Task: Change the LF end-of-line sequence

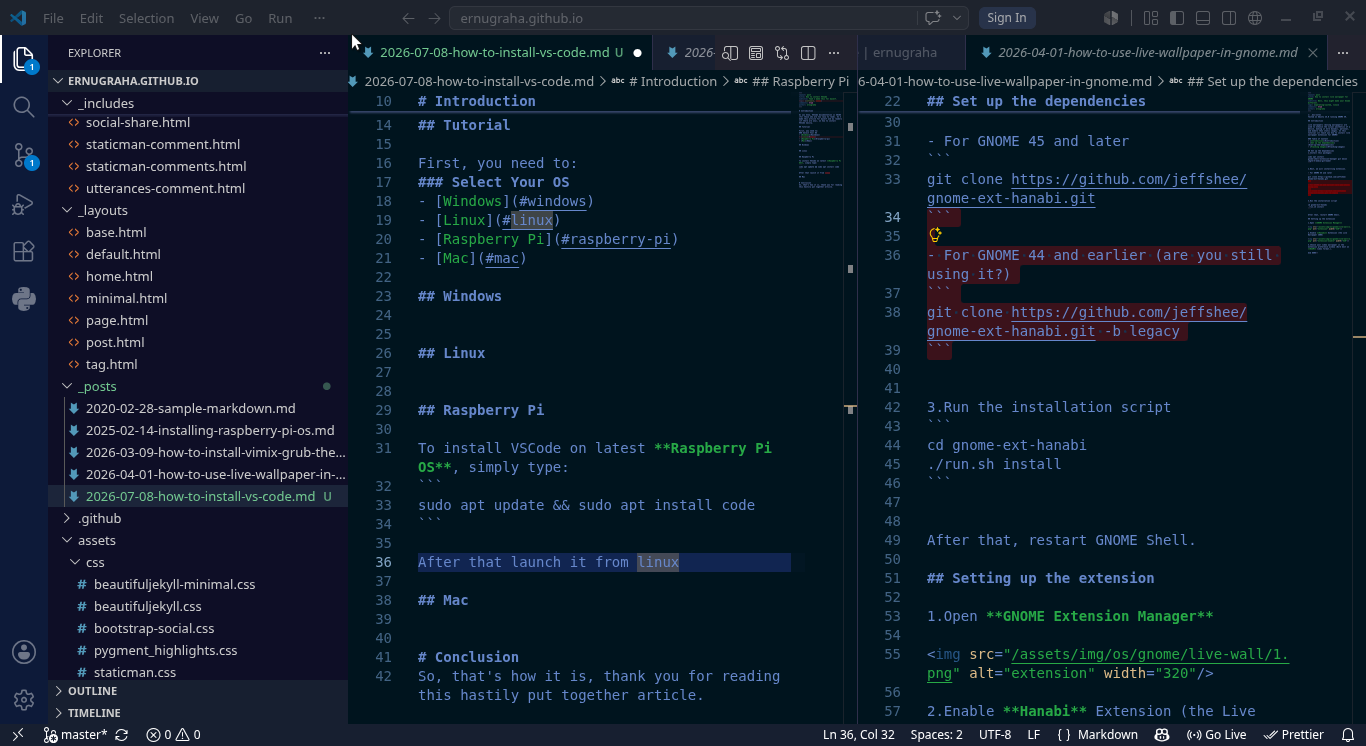Action: (1034, 735)
